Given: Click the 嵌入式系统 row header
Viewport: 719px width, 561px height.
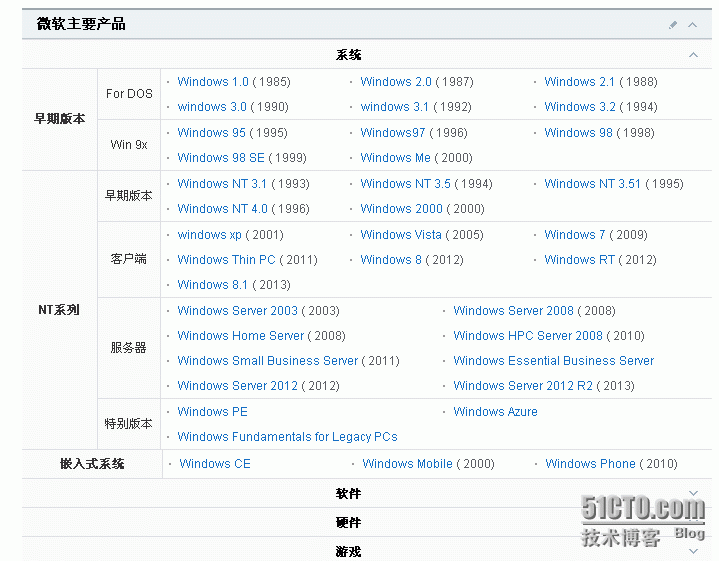Looking at the screenshot, I should click(x=92, y=464).
